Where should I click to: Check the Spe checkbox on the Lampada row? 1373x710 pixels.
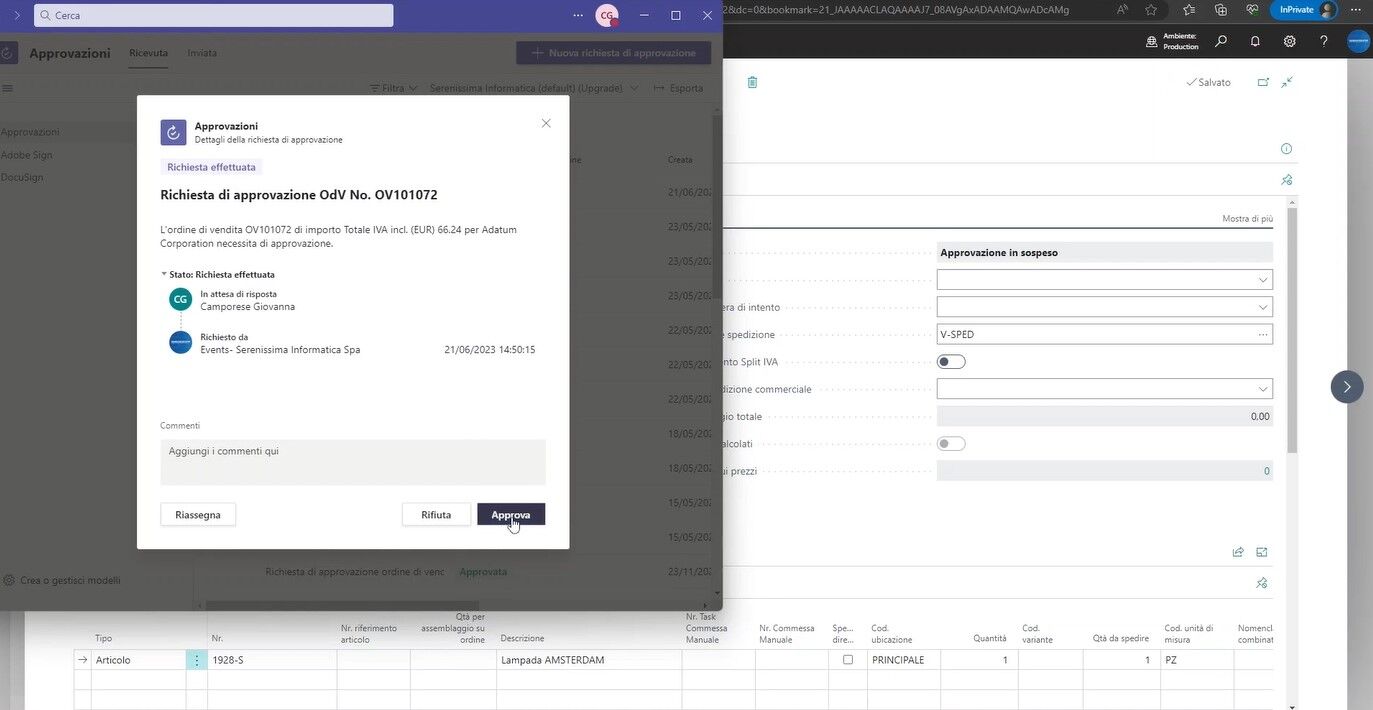[x=848, y=659]
